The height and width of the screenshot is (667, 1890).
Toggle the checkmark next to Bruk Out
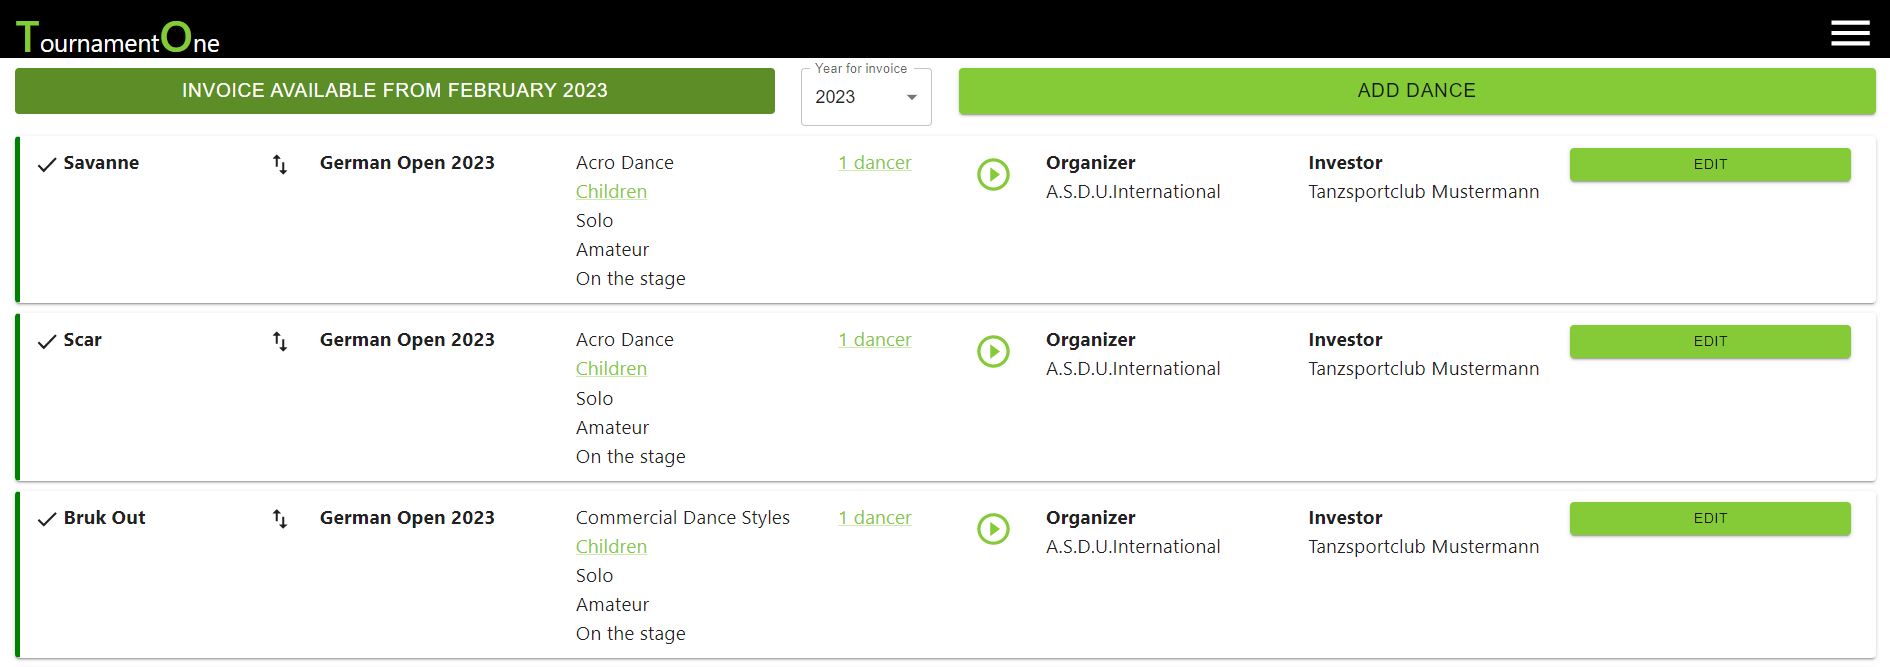[45, 518]
